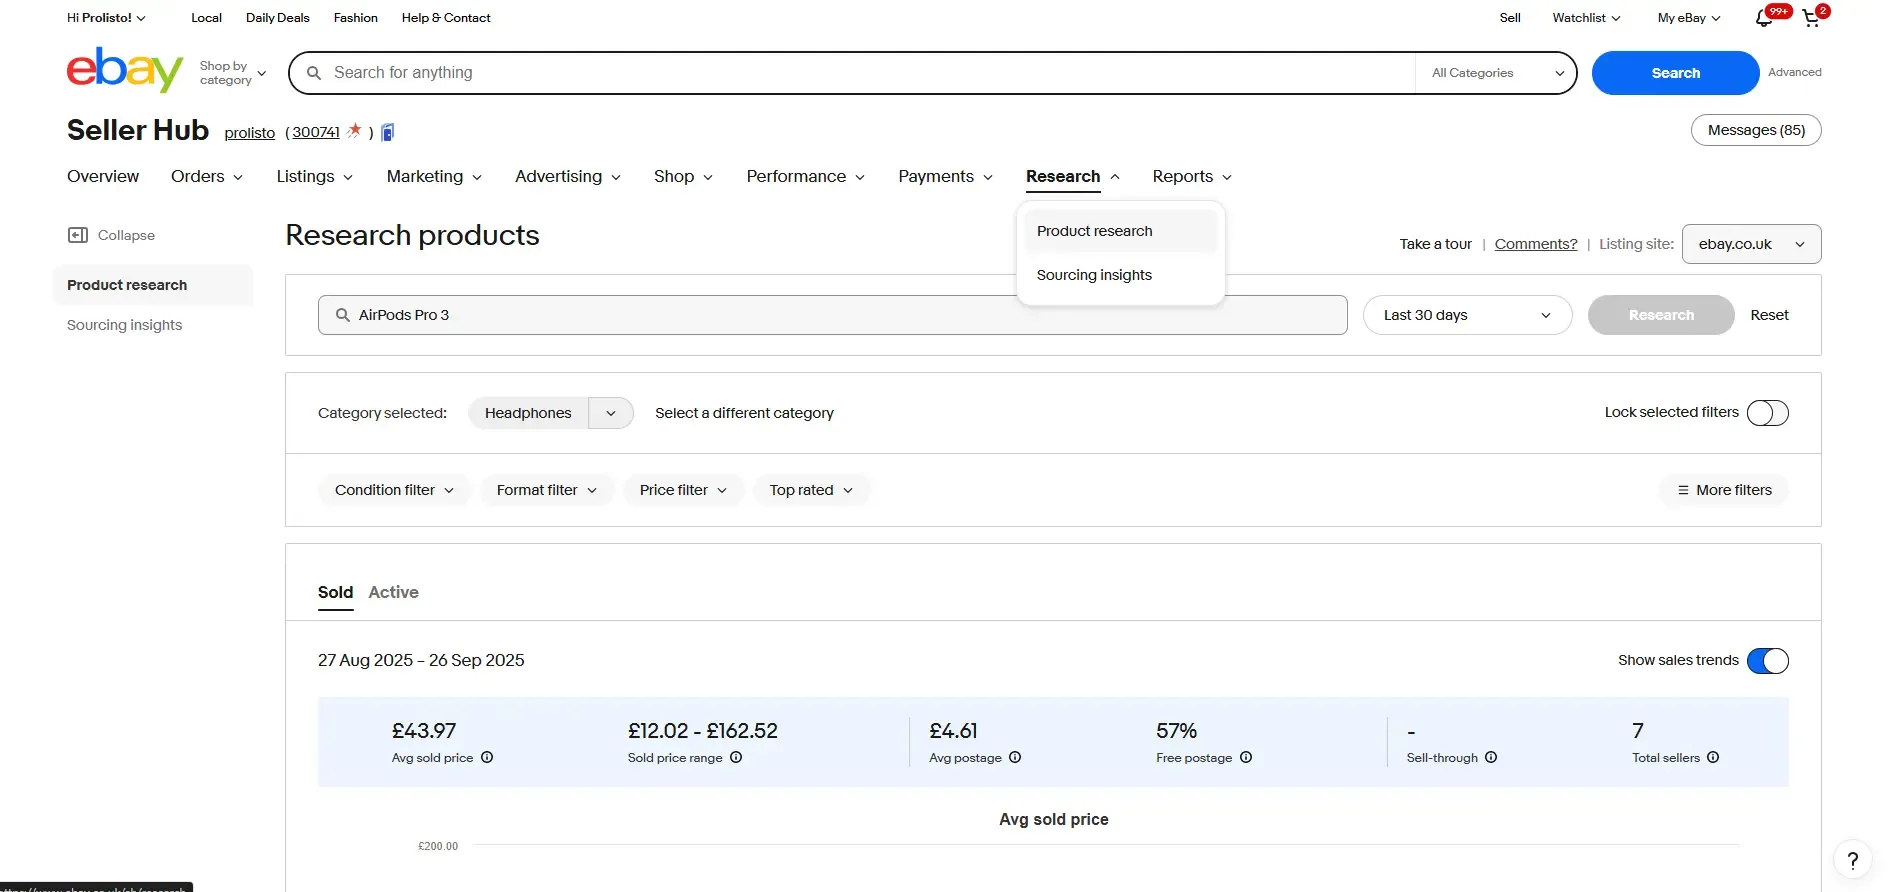The width and height of the screenshot is (1888, 892).
Task: Open the ebay.co.uk listing site dropdown
Action: 1751,244
